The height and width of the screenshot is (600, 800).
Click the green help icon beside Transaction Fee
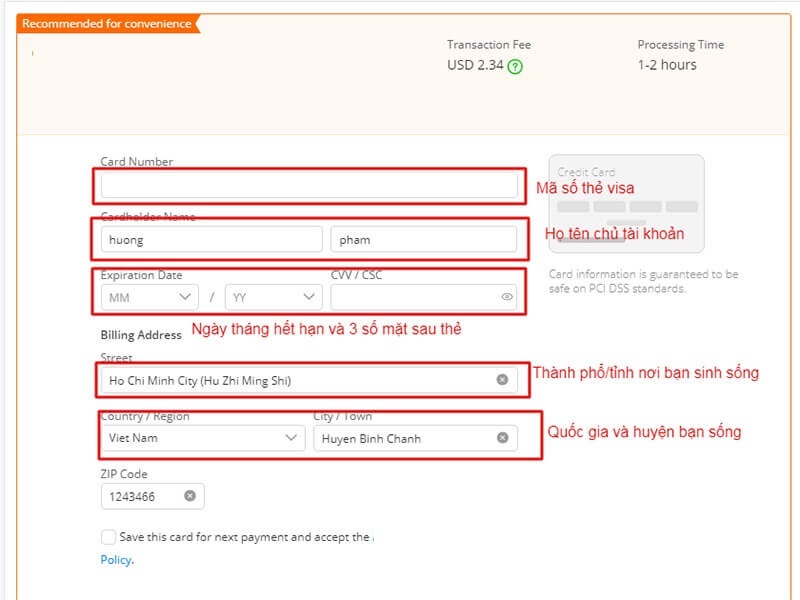515,67
